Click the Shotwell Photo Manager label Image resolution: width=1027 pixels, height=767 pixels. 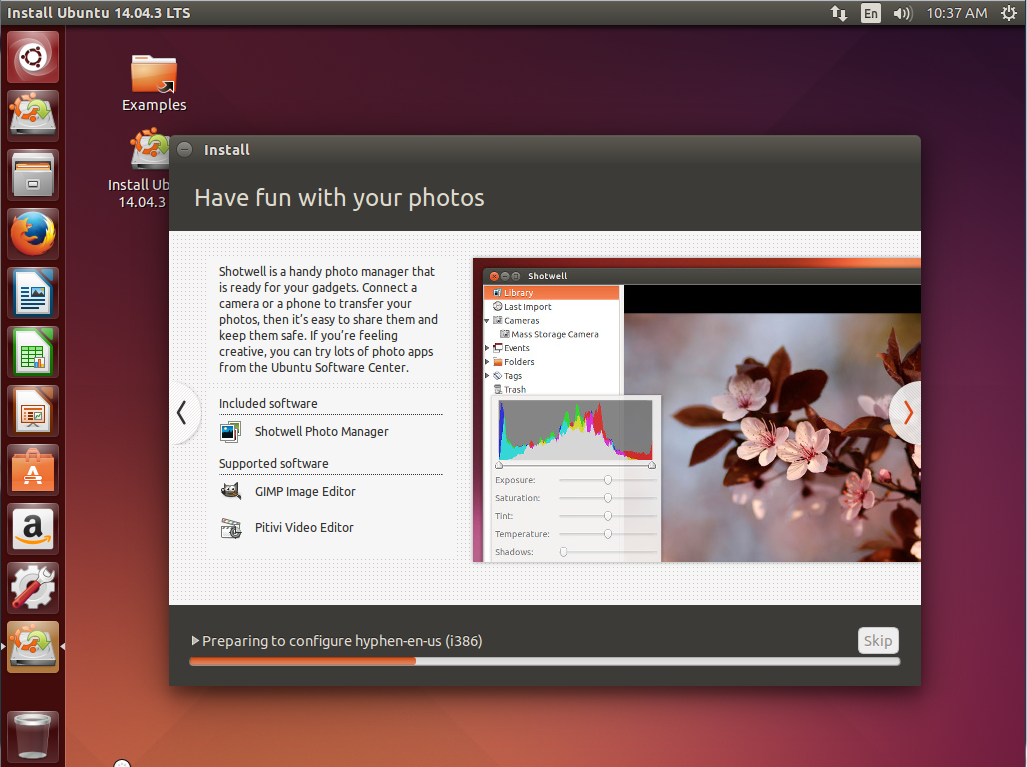point(322,432)
